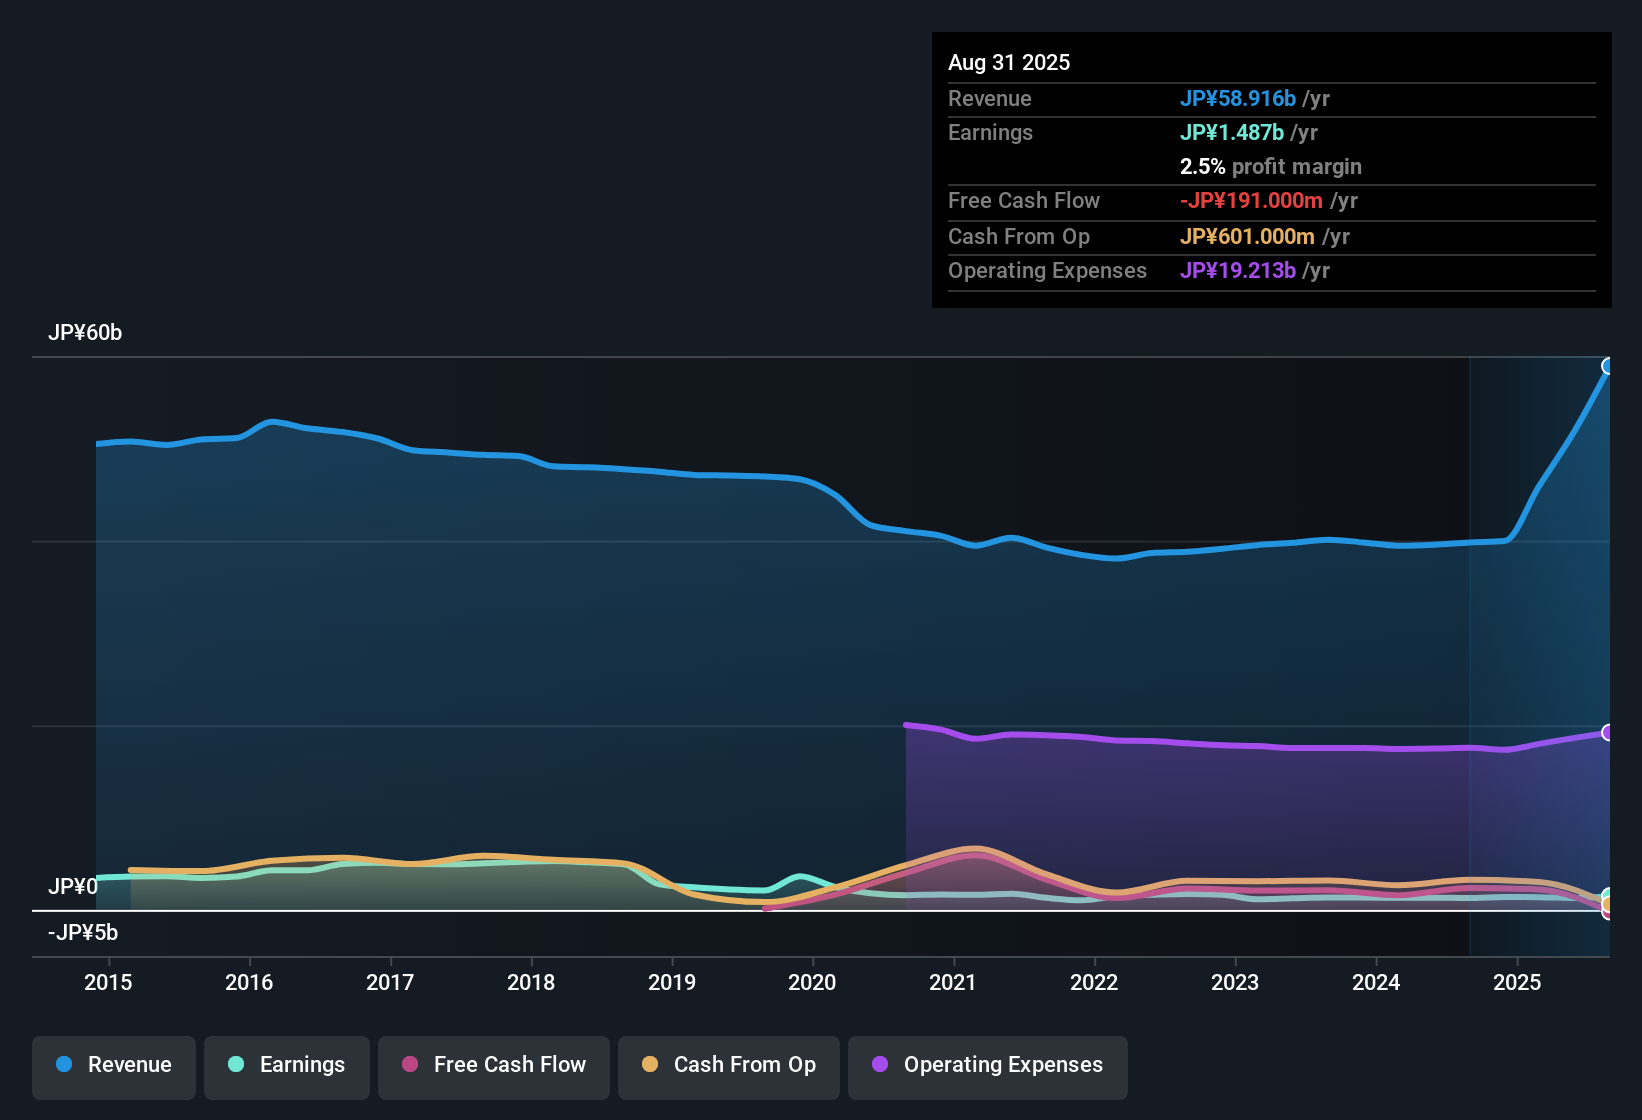The height and width of the screenshot is (1120, 1642).
Task: Toggle the Cash From Op legend button
Action: (x=729, y=1065)
